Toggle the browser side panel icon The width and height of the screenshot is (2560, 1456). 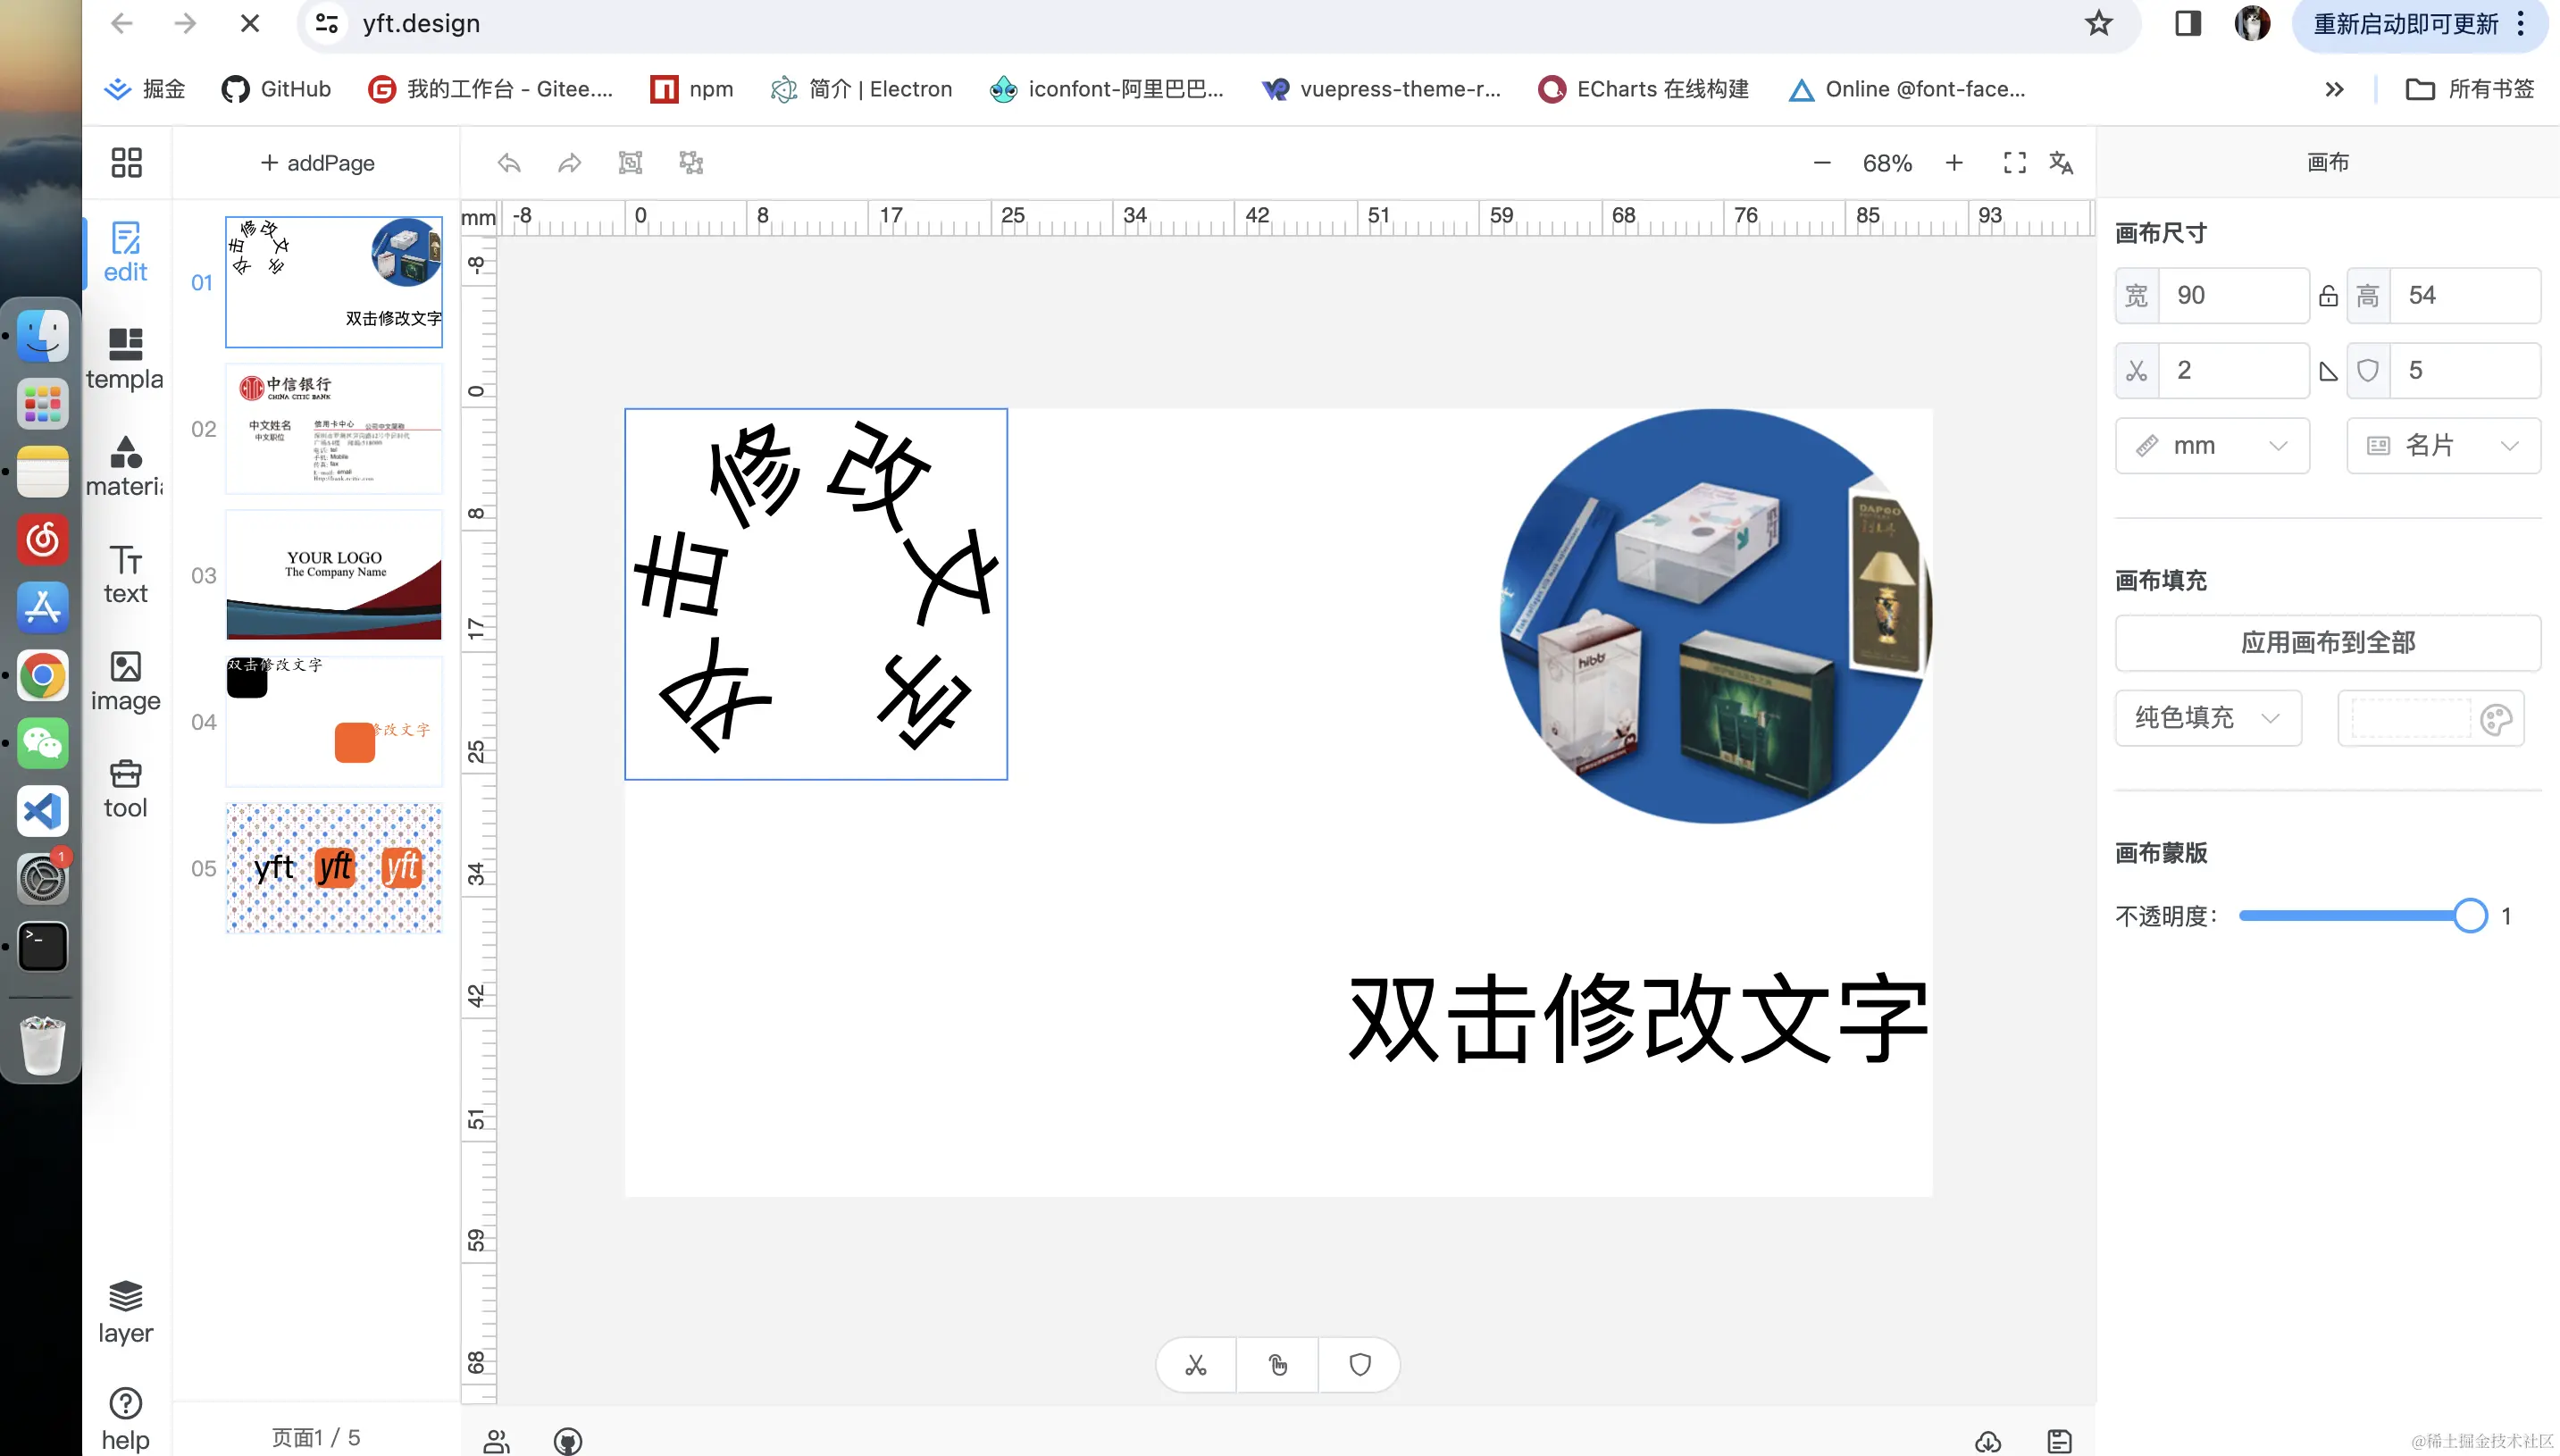point(2188,23)
